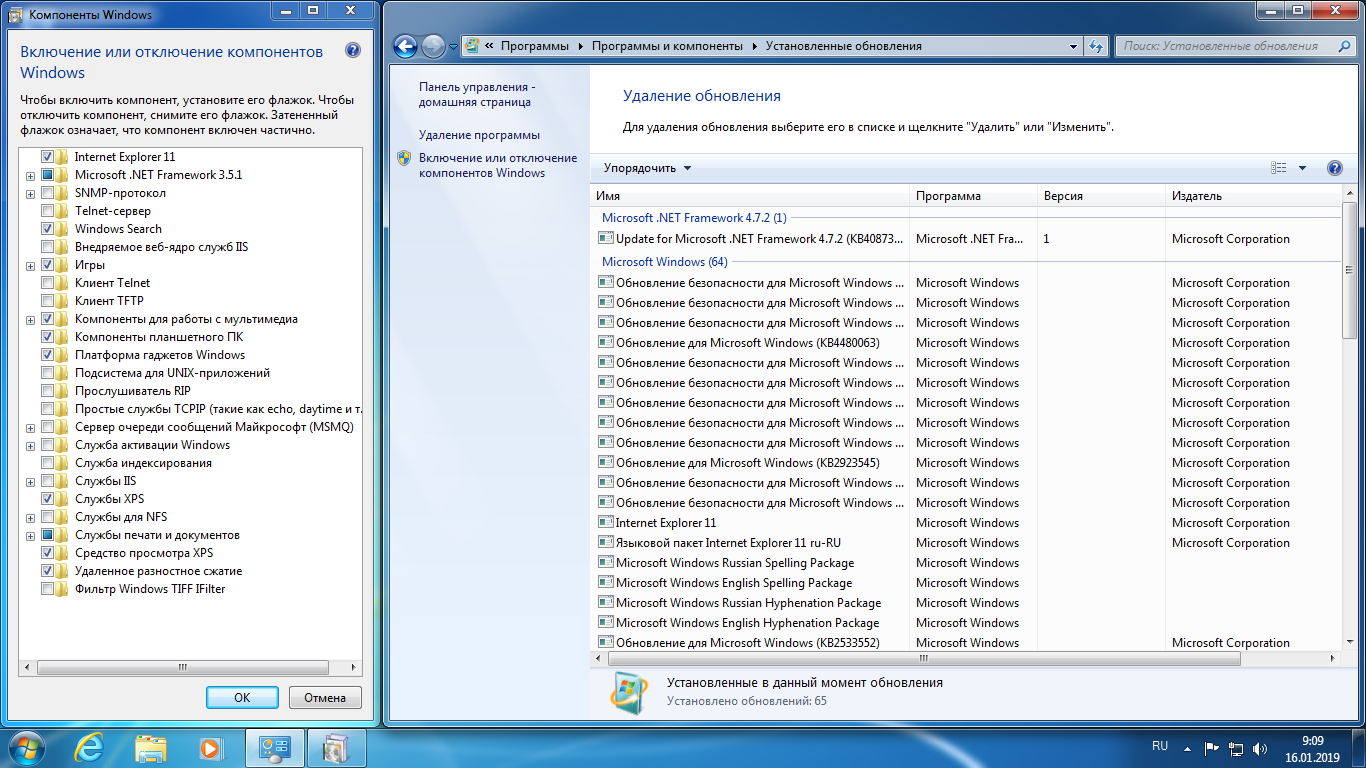Viewport: 1366px width, 768px height.
Task: Open Windows Explorer from the taskbar
Action: 151,747
